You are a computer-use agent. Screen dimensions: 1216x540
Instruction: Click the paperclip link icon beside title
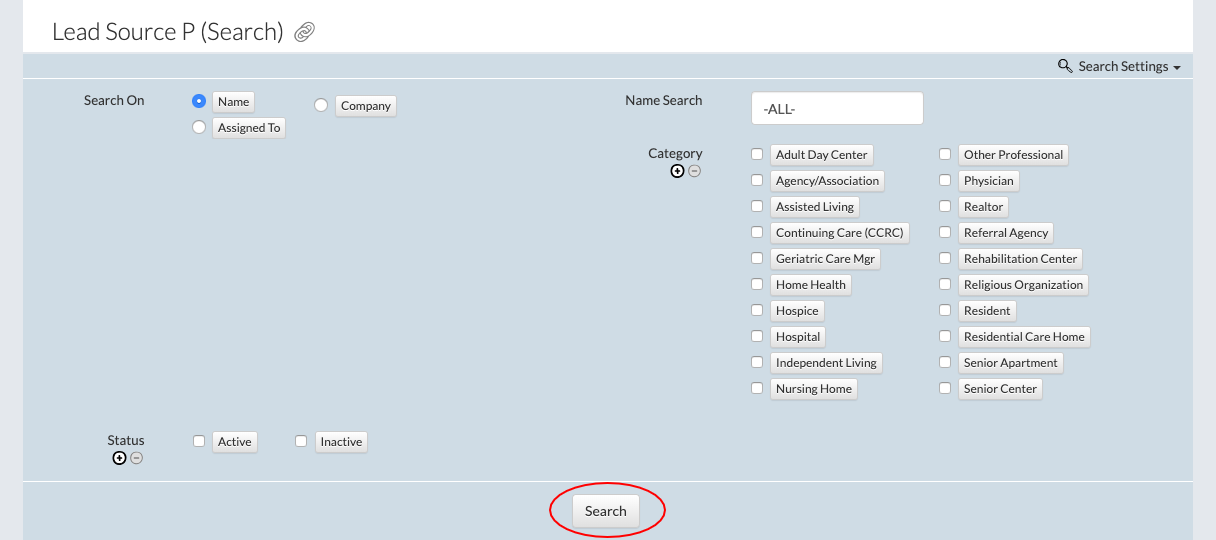(305, 32)
